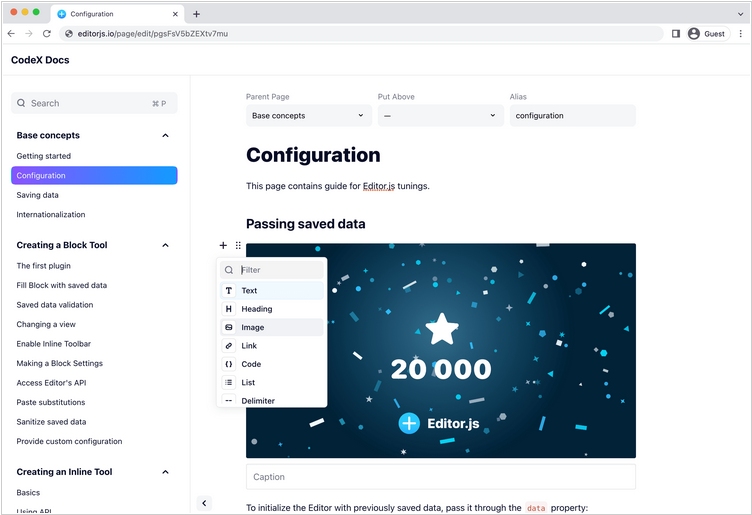This screenshot has height=515, width=752.
Task: Close the Configuration browser tab
Action: [x=175, y=14]
